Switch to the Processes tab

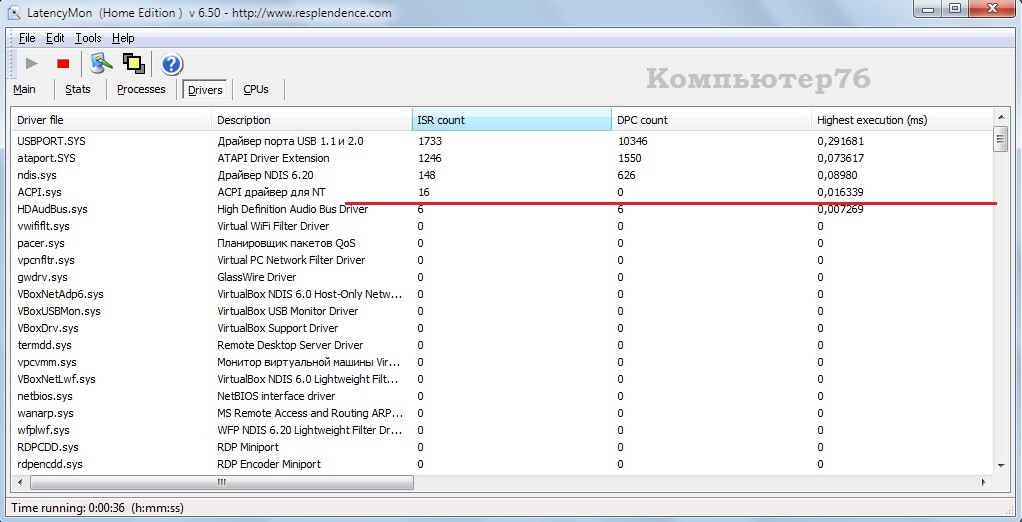[141, 89]
